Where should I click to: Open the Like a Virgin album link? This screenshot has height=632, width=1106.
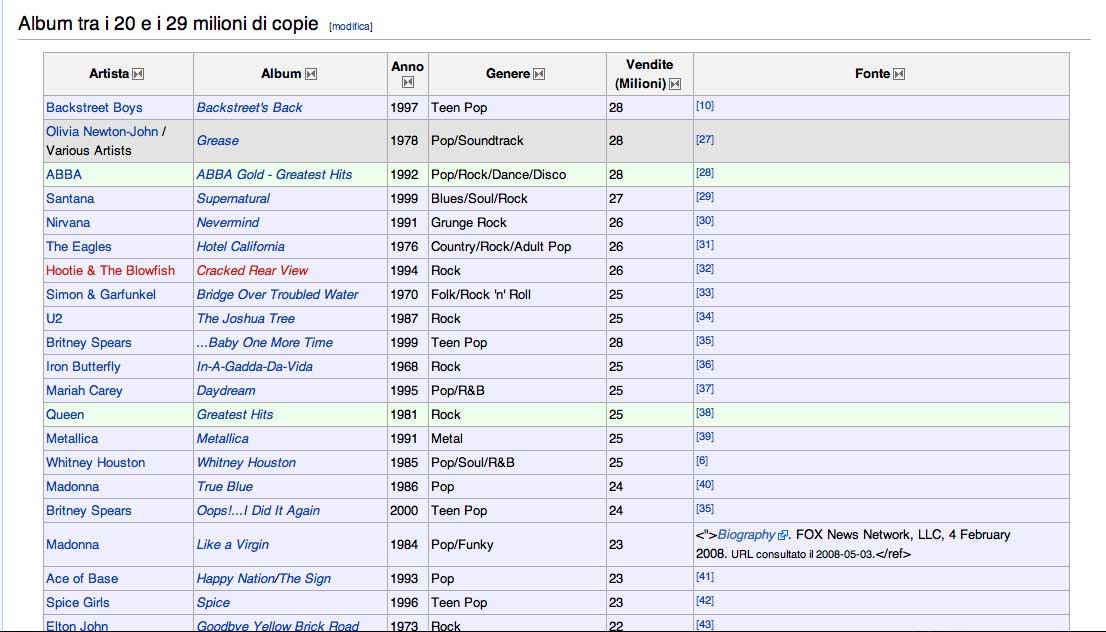[x=232, y=544]
